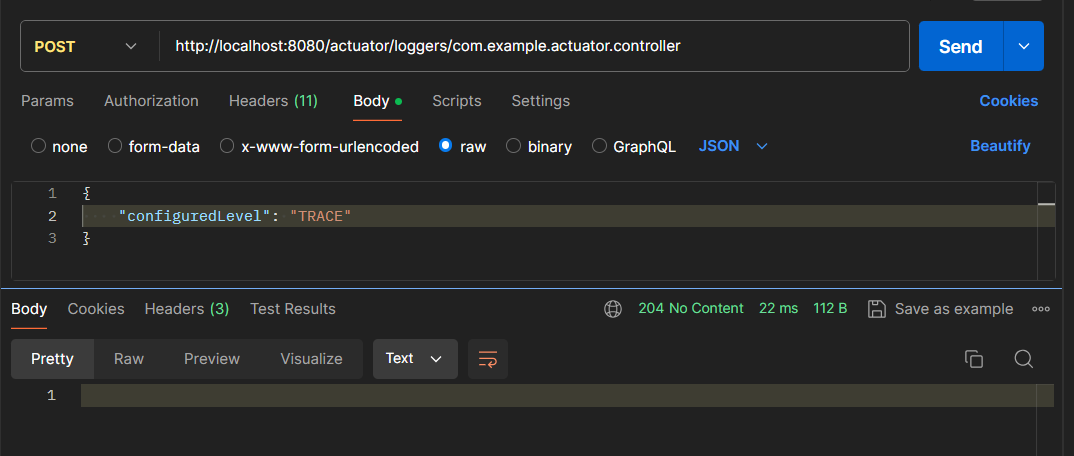Send the POST request
Screen dimensions: 1074x456
coord(961,47)
